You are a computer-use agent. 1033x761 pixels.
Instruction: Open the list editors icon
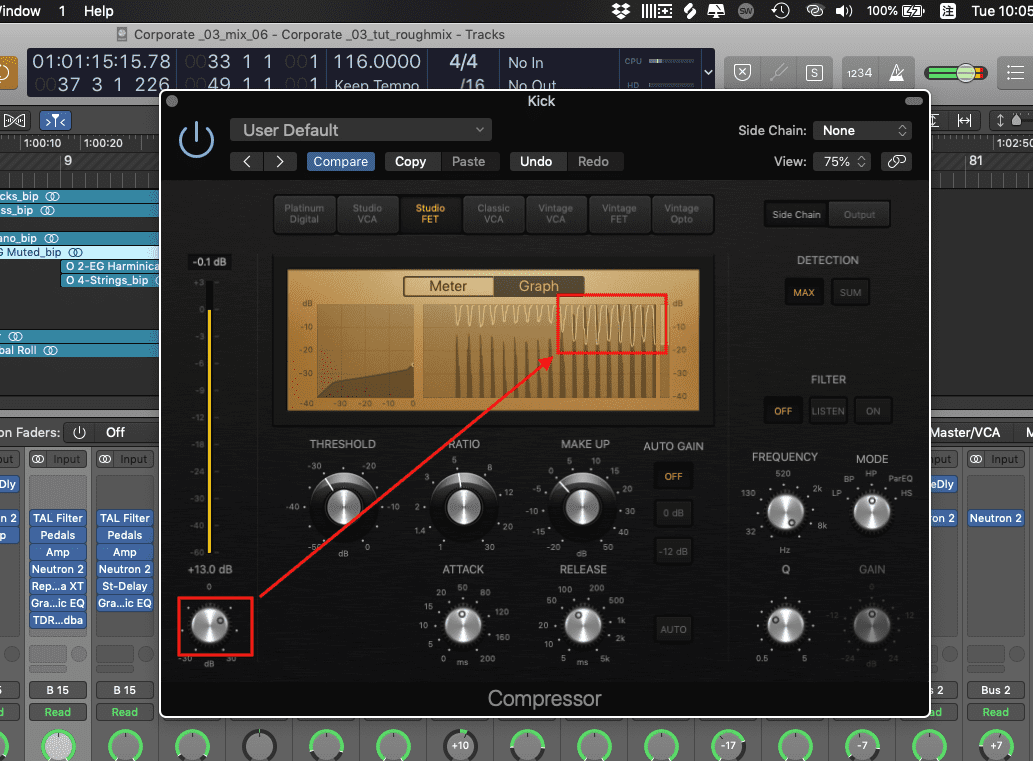(1015, 72)
